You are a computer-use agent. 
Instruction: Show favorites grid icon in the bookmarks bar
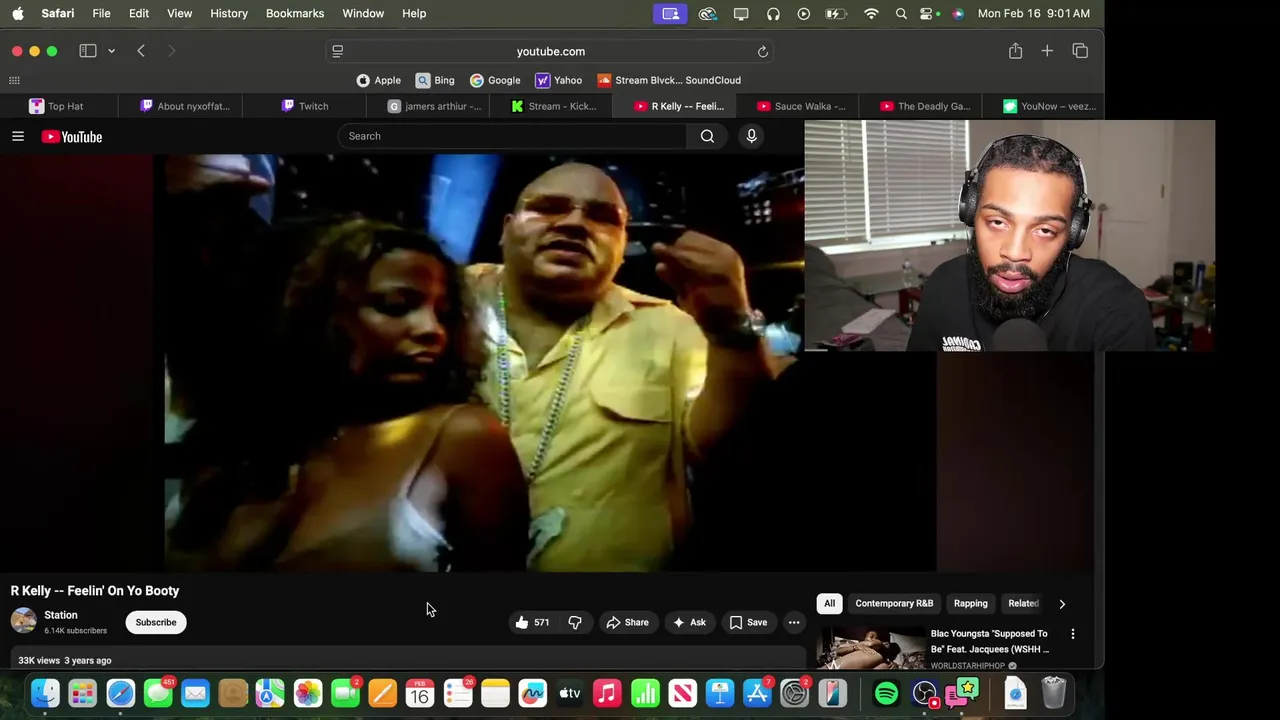coord(14,80)
